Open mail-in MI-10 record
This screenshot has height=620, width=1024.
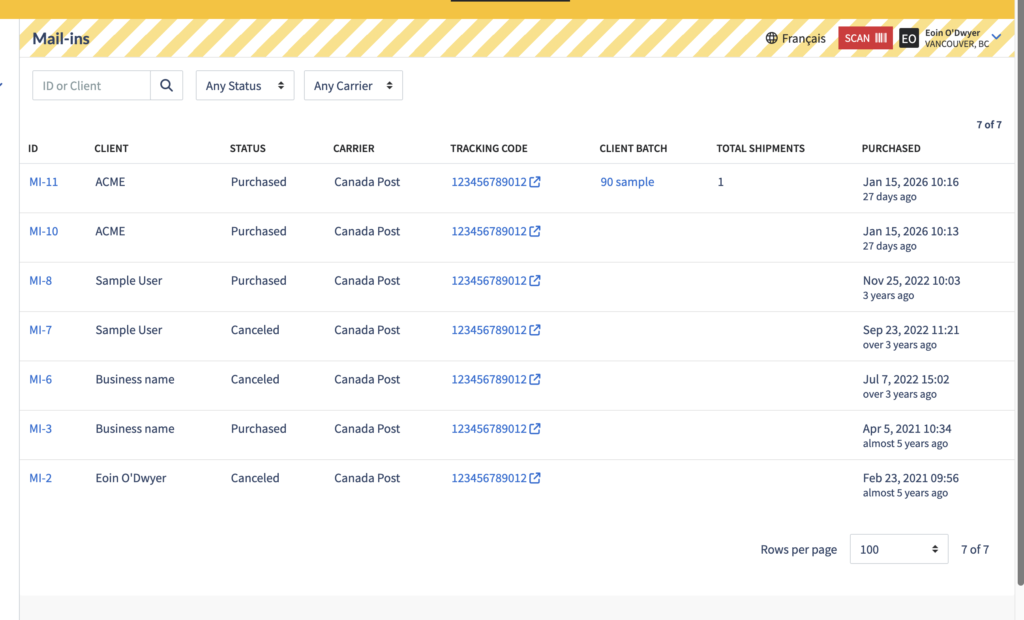pos(43,231)
